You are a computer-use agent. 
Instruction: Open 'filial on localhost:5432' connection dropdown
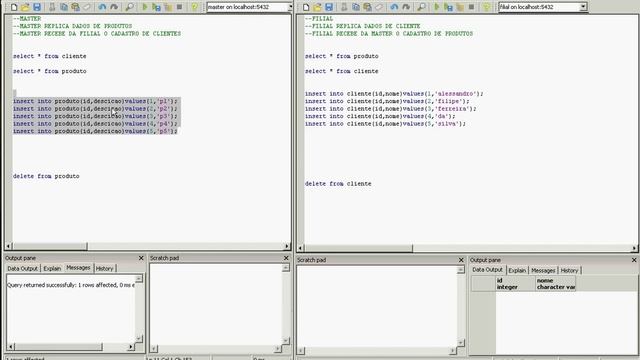coord(583,7)
